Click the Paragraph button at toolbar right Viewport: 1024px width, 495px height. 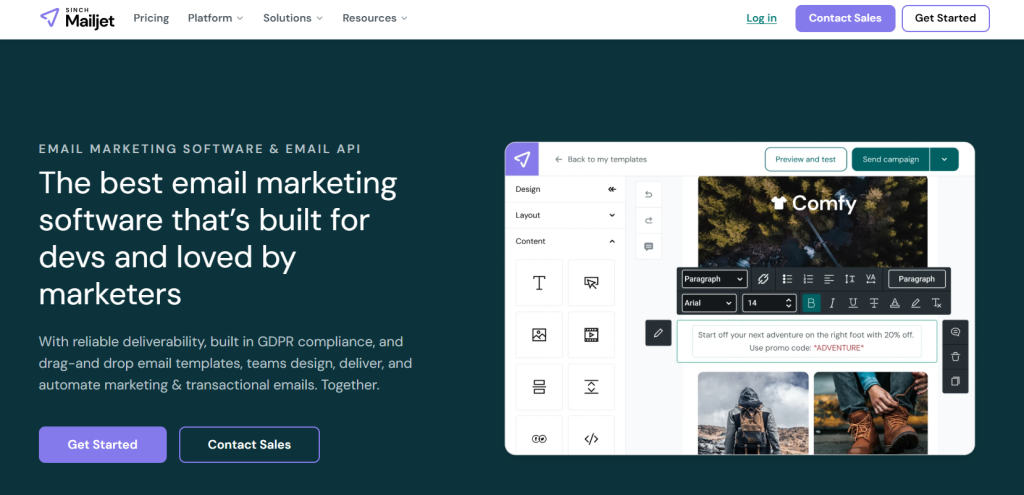point(917,279)
